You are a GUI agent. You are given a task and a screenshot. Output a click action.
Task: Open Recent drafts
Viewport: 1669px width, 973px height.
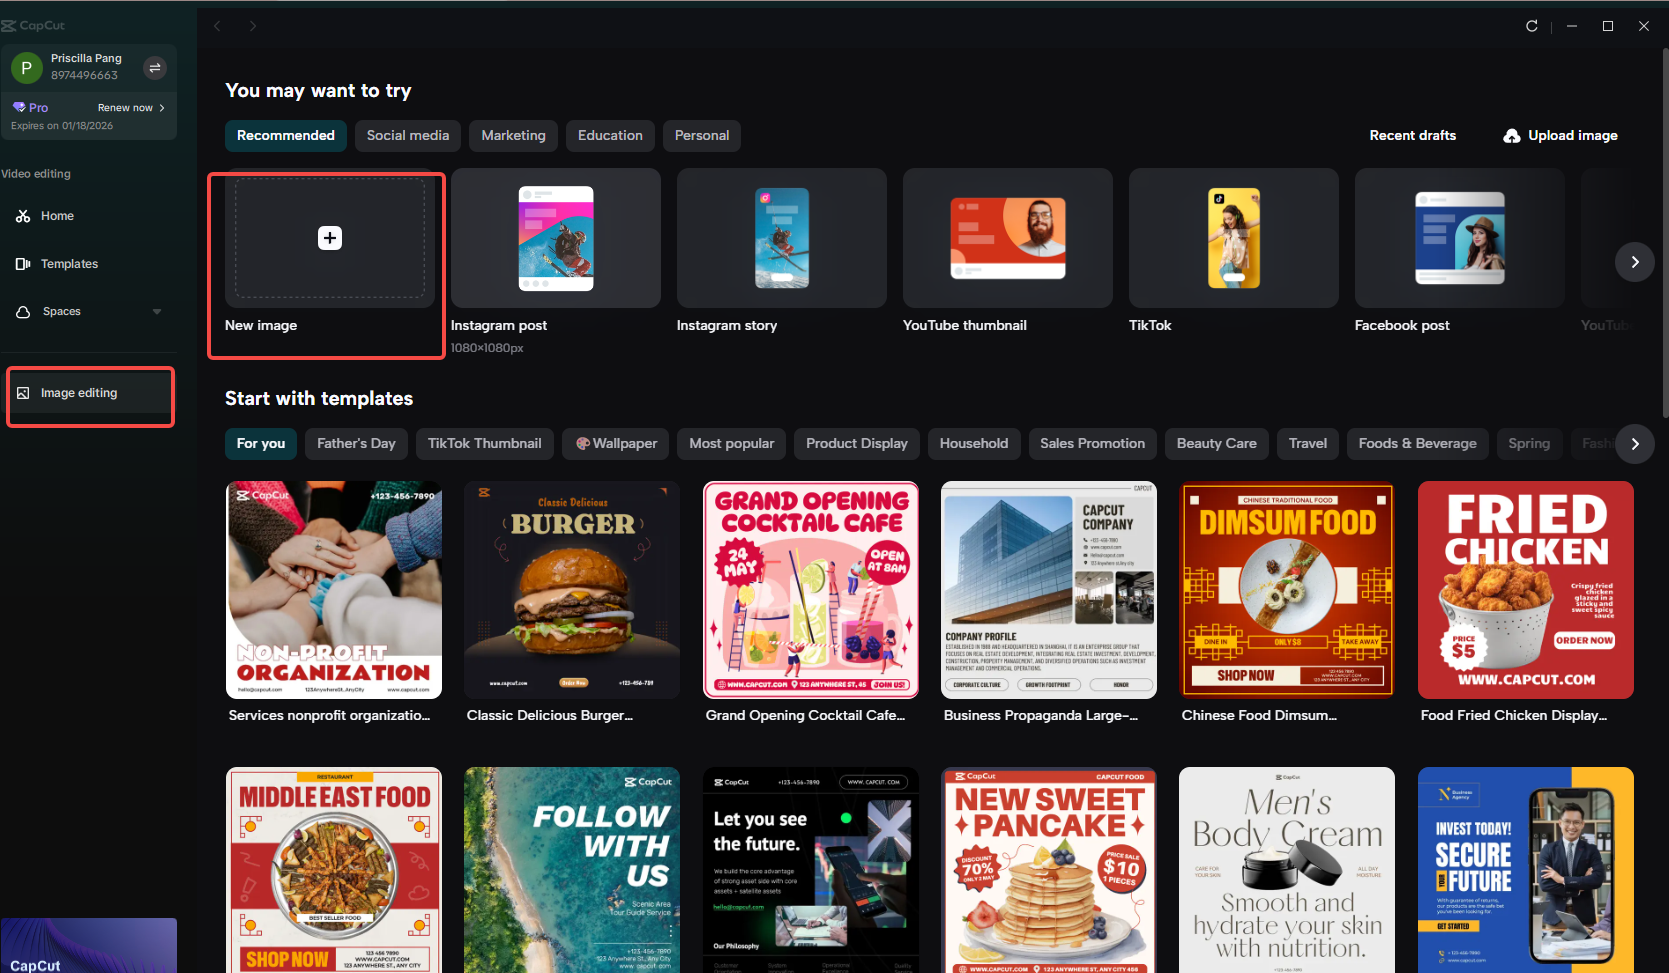coord(1412,135)
